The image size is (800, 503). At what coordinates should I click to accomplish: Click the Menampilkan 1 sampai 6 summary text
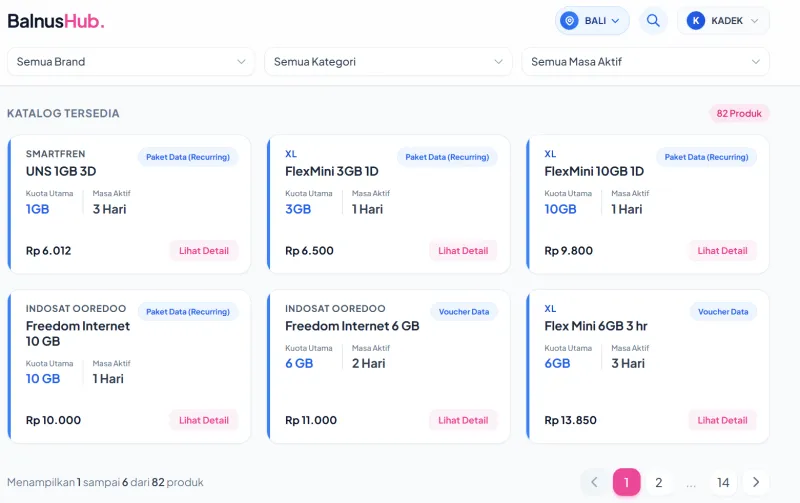(105, 482)
